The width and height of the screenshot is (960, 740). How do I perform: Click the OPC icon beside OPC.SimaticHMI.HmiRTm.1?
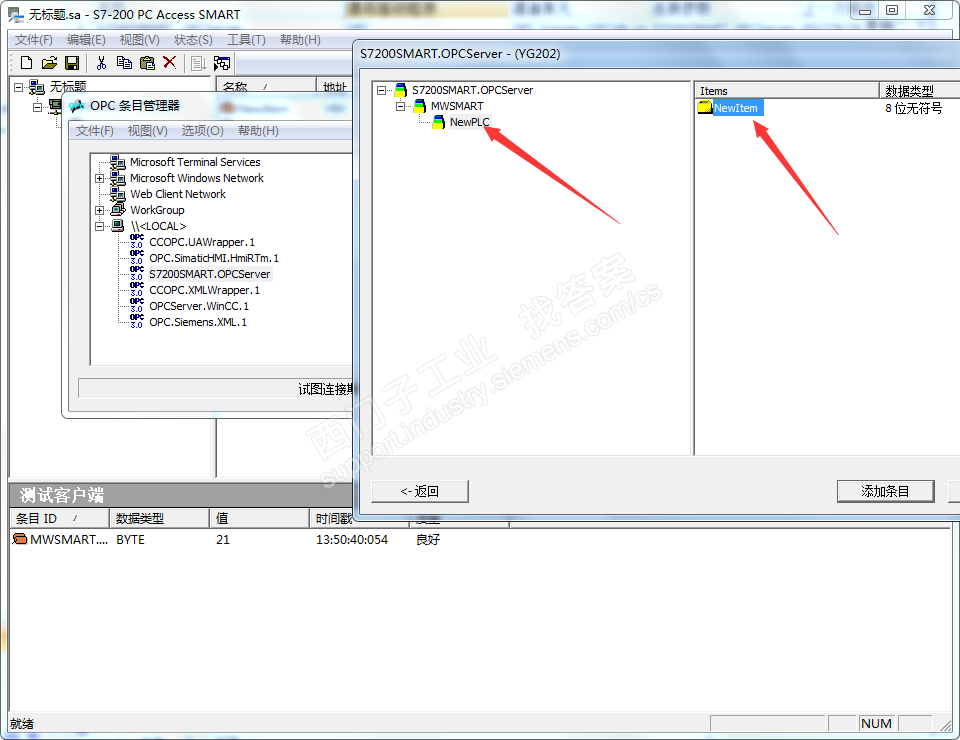click(x=137, y=257)
